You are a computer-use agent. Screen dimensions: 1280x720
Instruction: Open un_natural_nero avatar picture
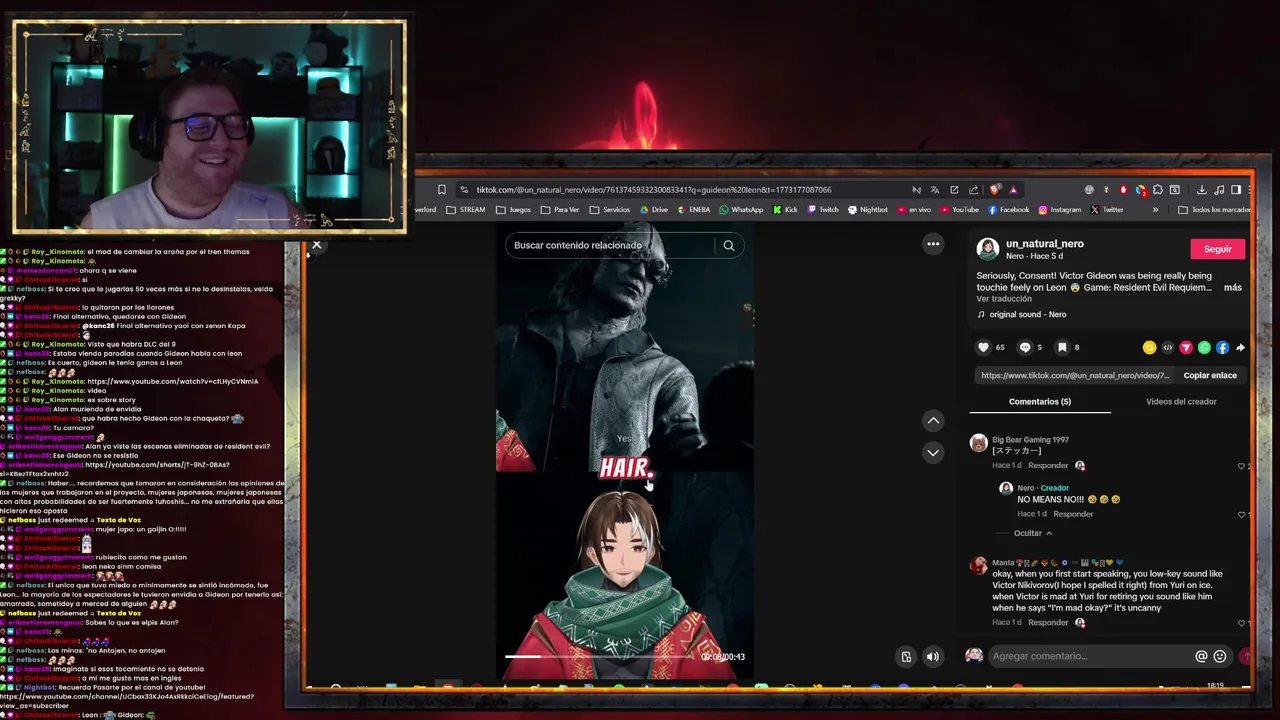988,249
